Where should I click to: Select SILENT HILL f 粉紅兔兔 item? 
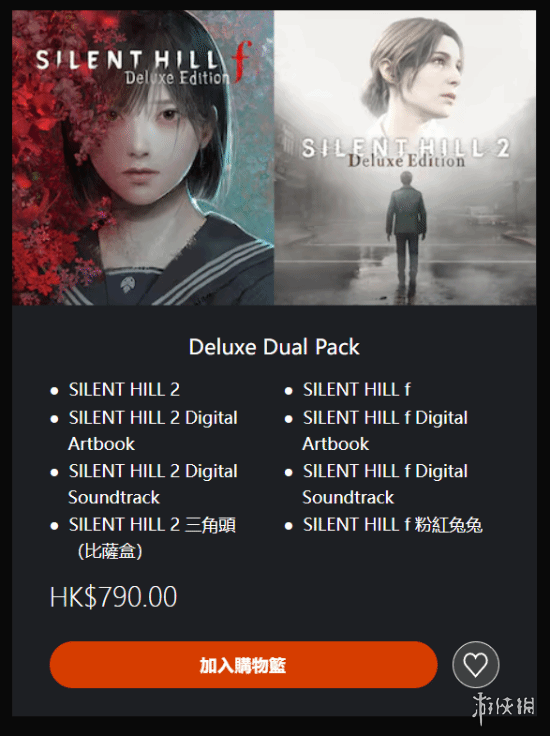point(392,525)
